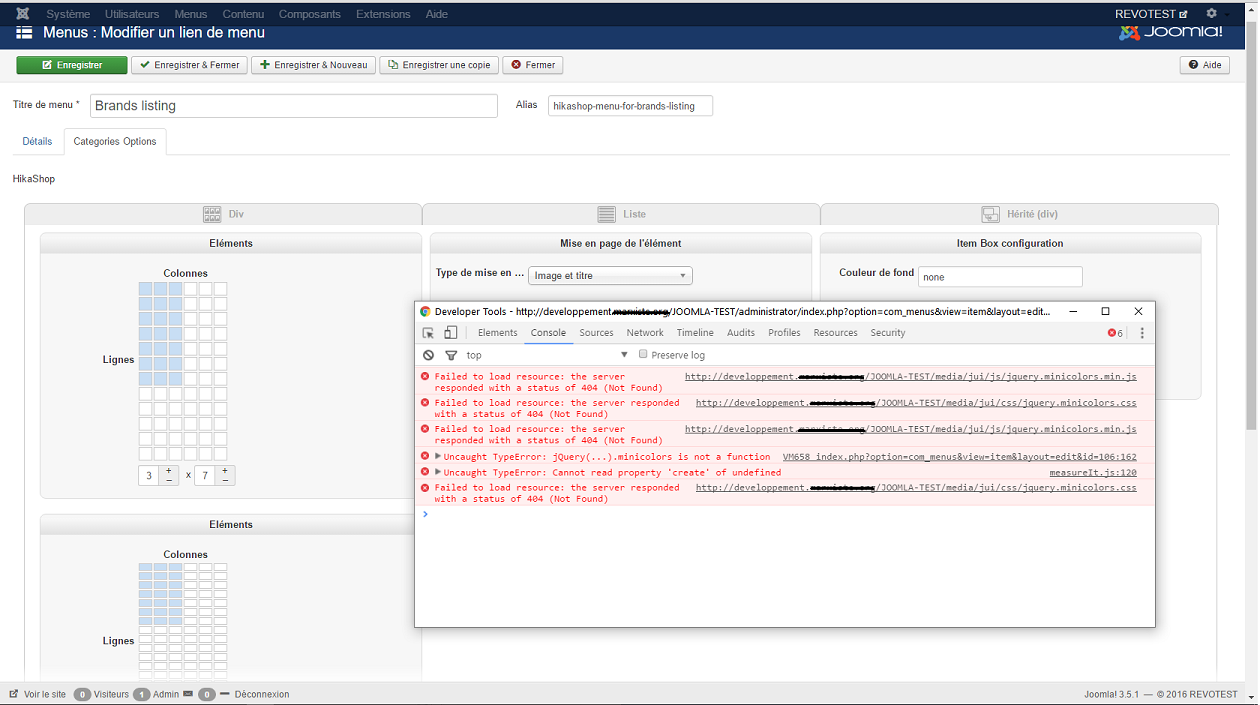
Task: Click the Div layout grid icon
Action: coord(212,214)
